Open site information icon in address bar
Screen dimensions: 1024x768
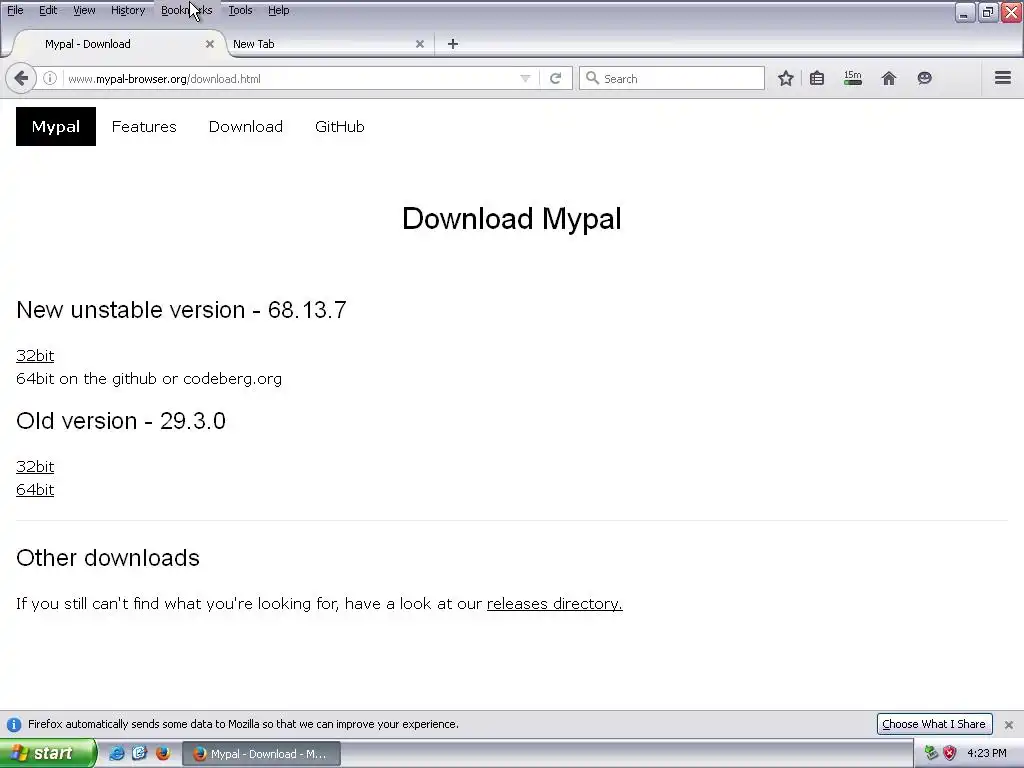50,78
